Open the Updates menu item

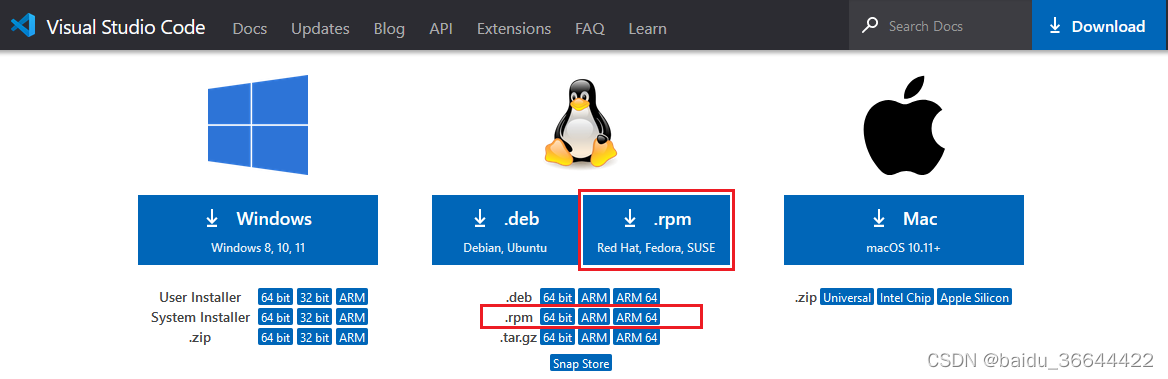(x=320, y=28)
